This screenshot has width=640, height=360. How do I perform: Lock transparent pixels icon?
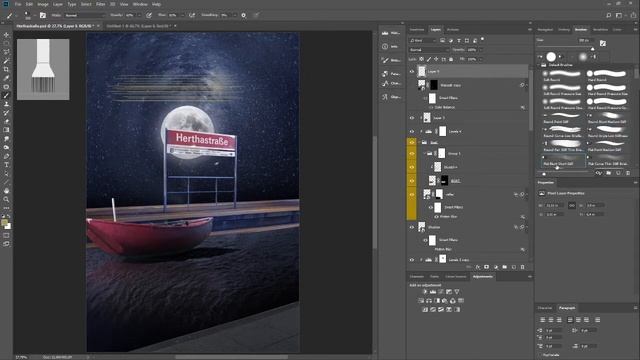(x=422, y=59)
